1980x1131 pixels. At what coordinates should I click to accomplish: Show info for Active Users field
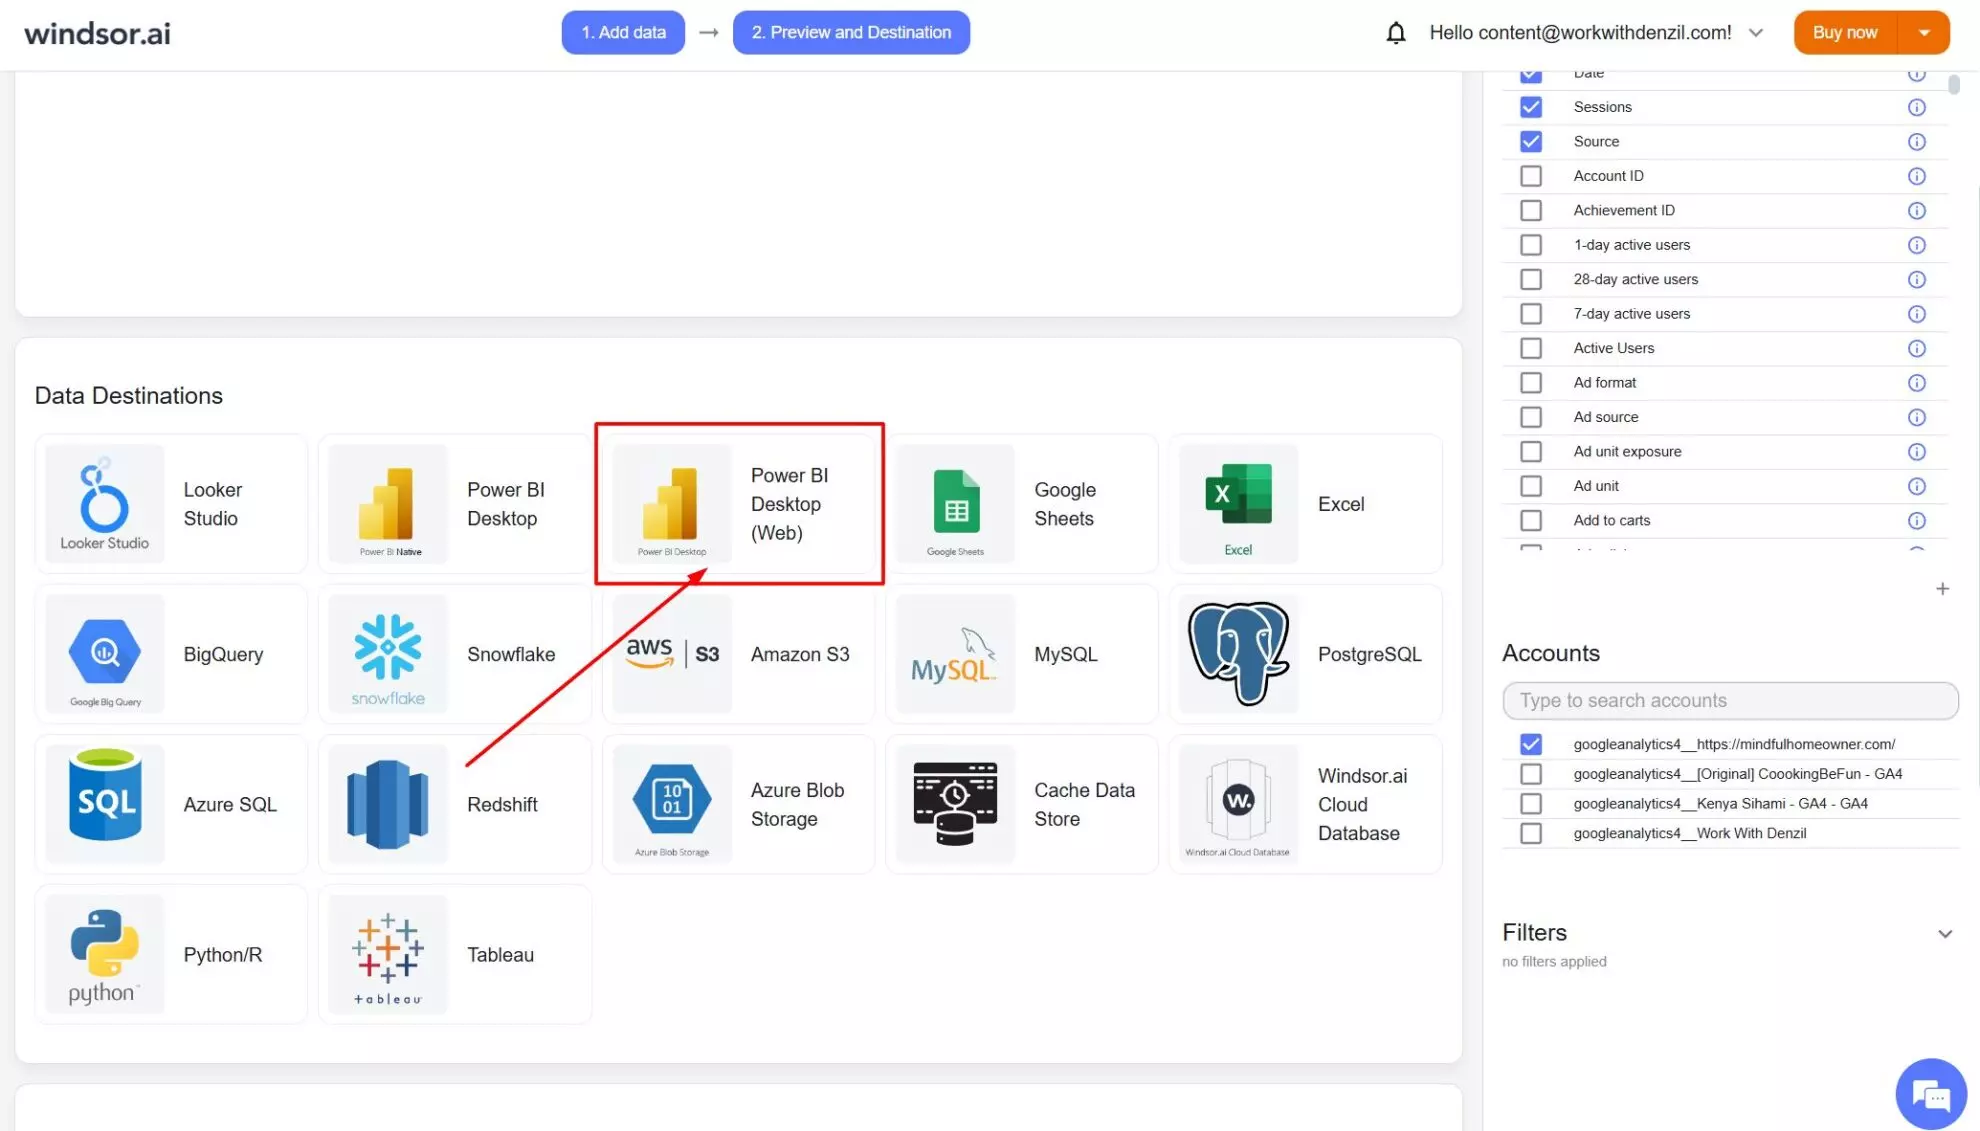[1916, 348]
